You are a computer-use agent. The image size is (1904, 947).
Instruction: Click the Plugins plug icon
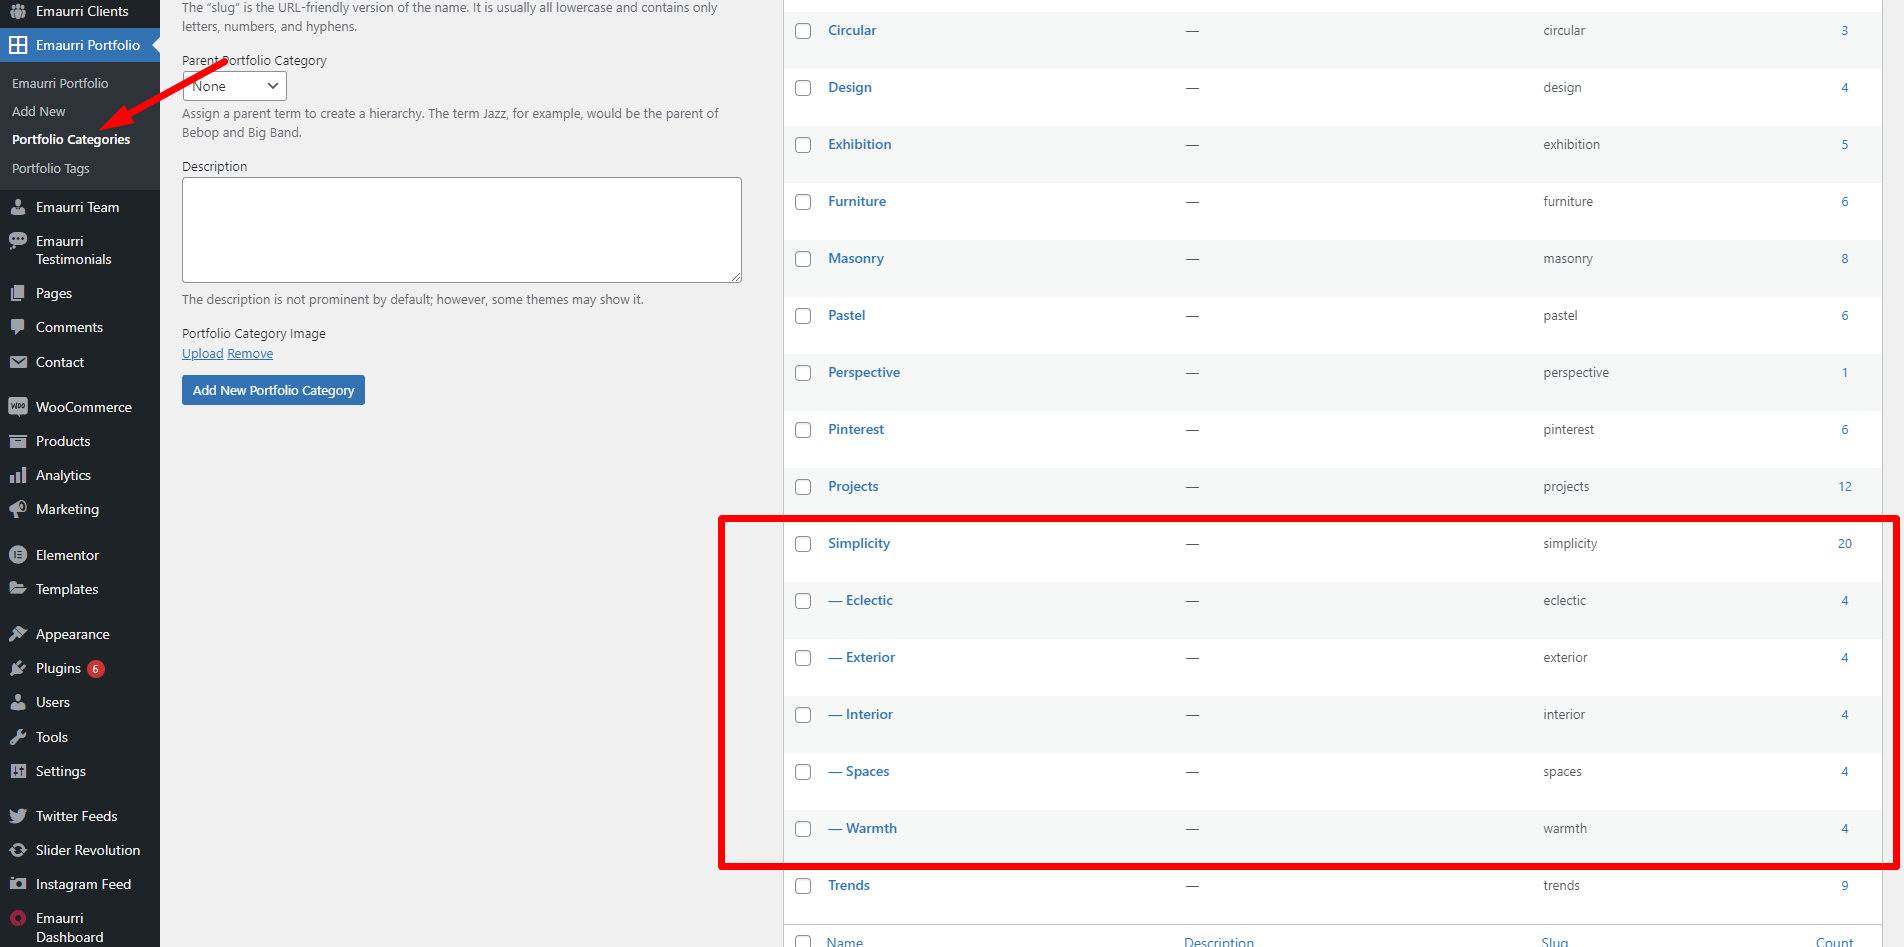point(18,668)
